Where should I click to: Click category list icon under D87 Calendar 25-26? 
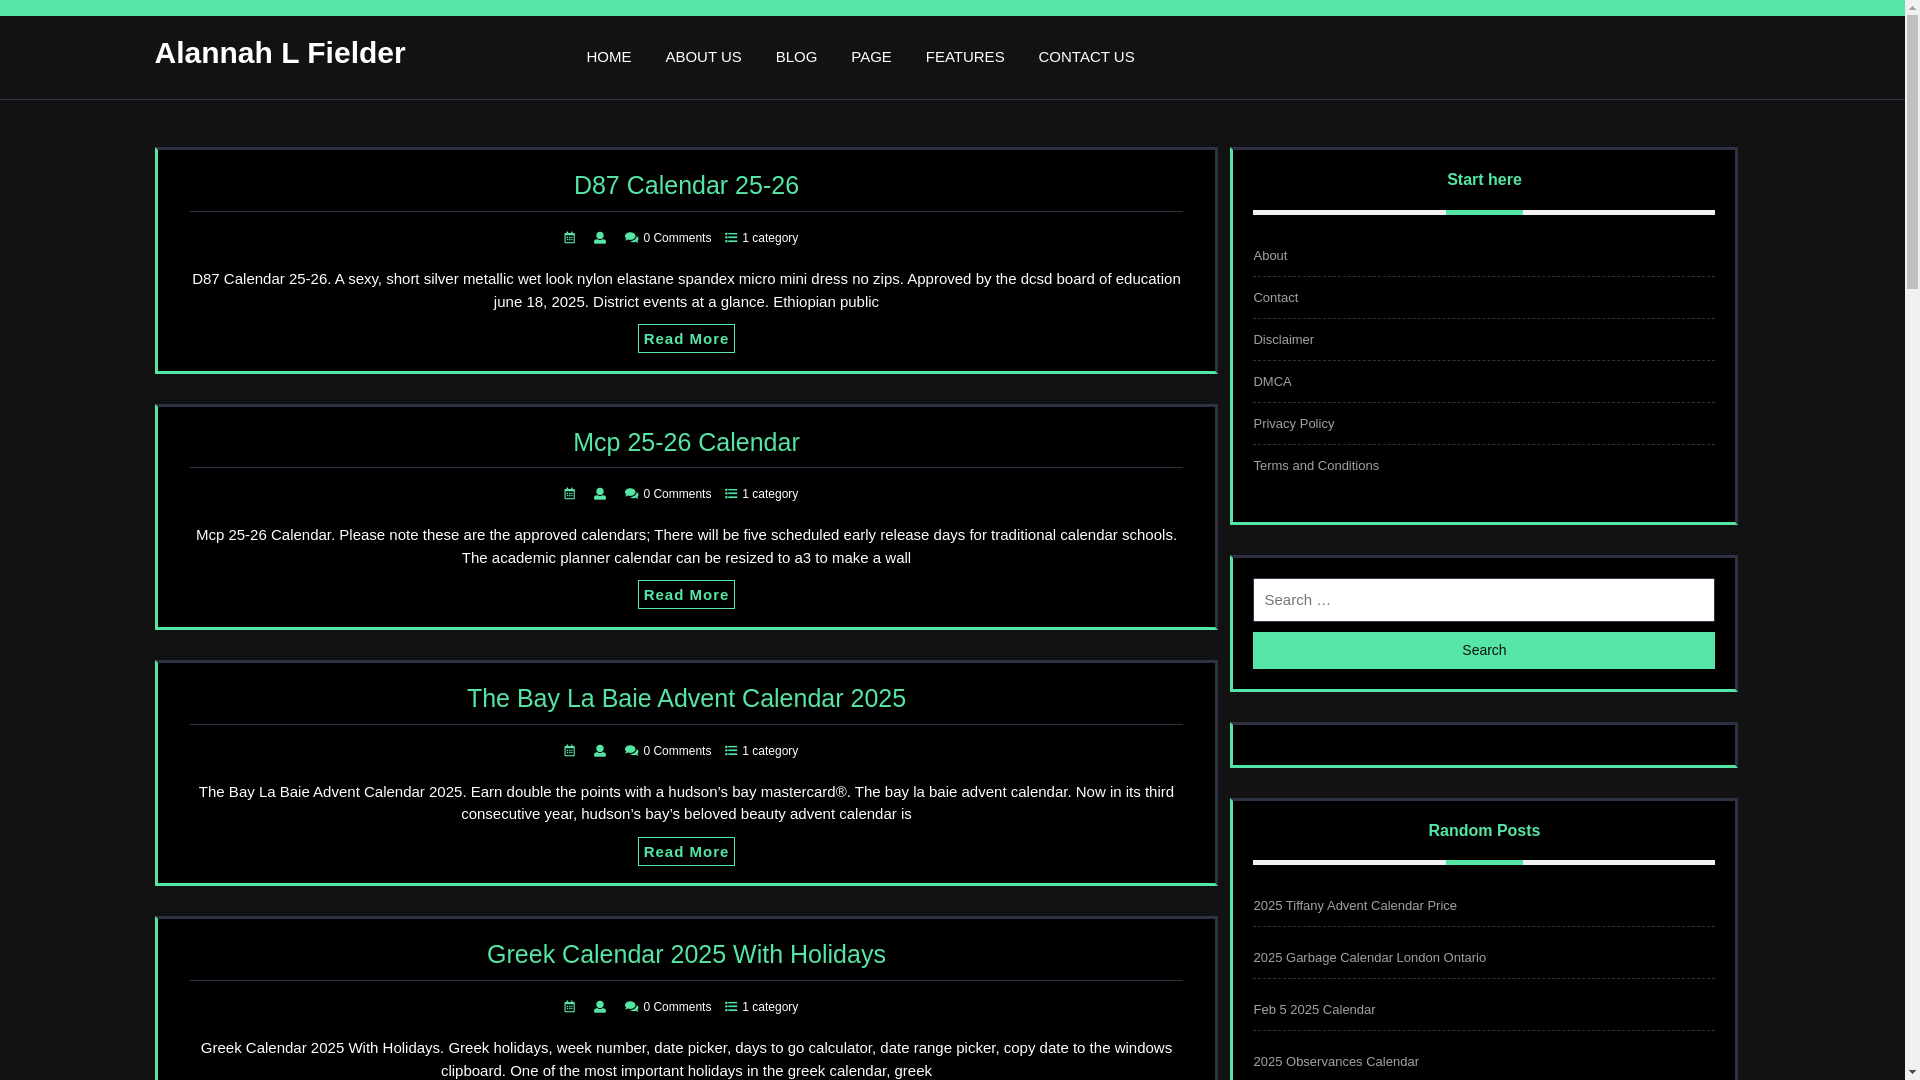pyautogui.click(x=731, y=238)
